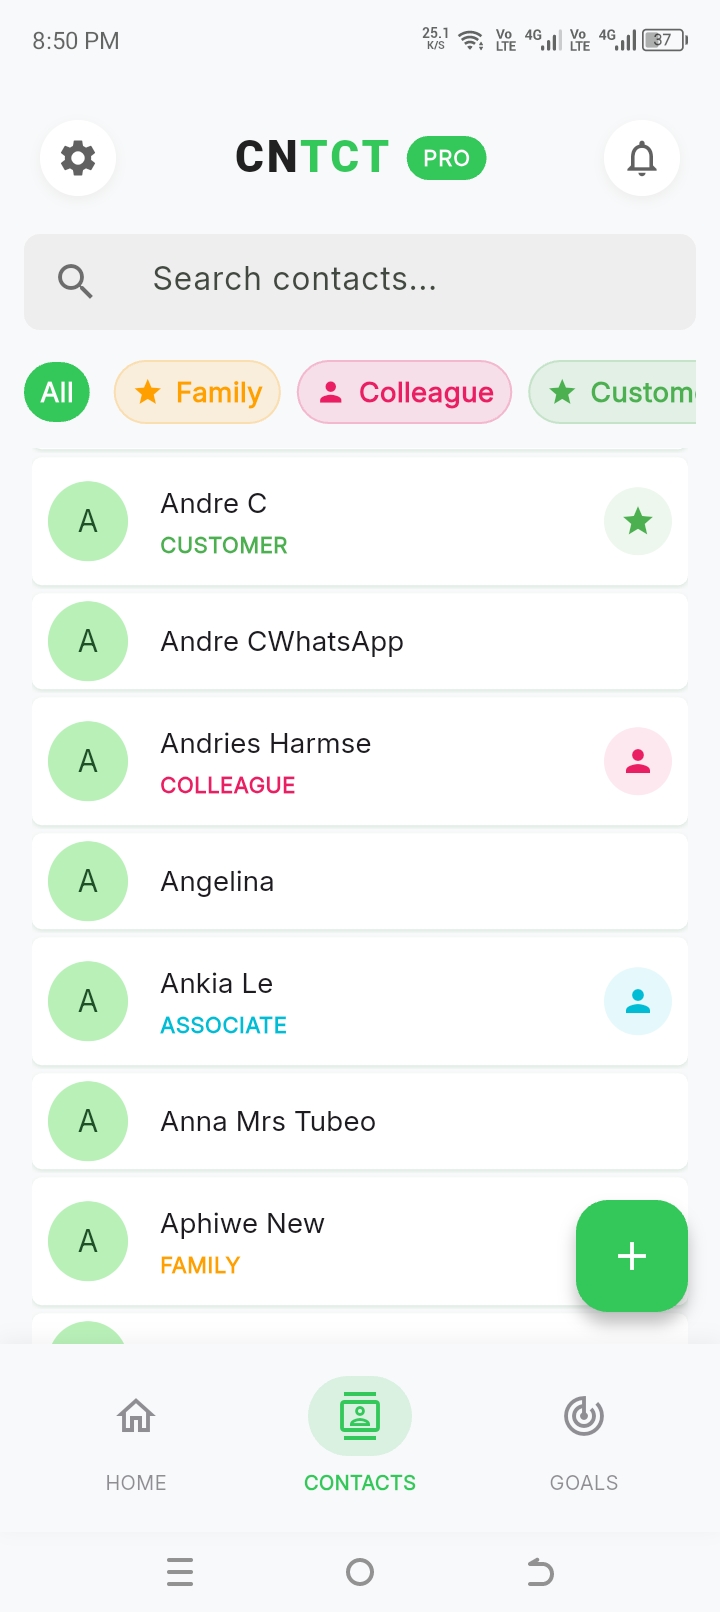Tap the green plus add-contact button
This screenshot has width=720, height=1612.
click(632, 1256)
